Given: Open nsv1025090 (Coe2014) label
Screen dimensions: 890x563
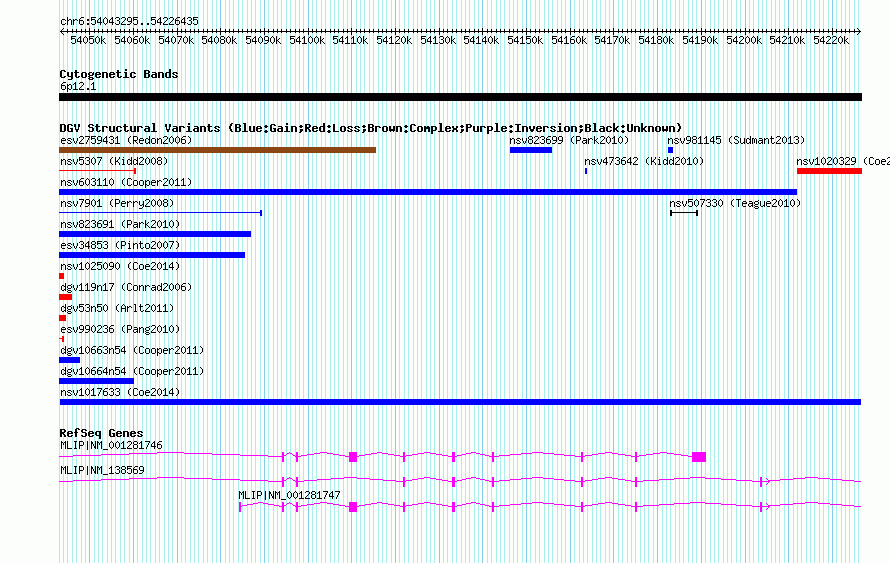Looking at the screenshot, I should (x=120, y=266).
